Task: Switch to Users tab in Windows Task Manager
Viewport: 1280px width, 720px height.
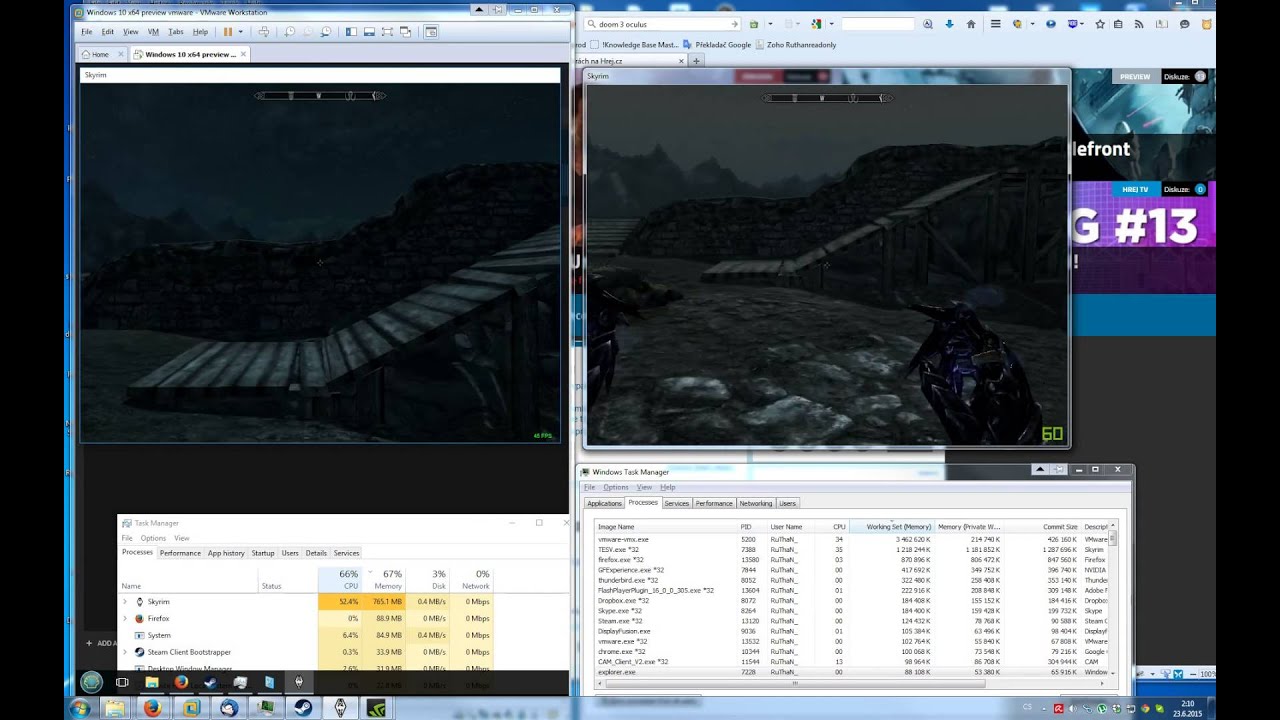Action: [x=787, y=503]
